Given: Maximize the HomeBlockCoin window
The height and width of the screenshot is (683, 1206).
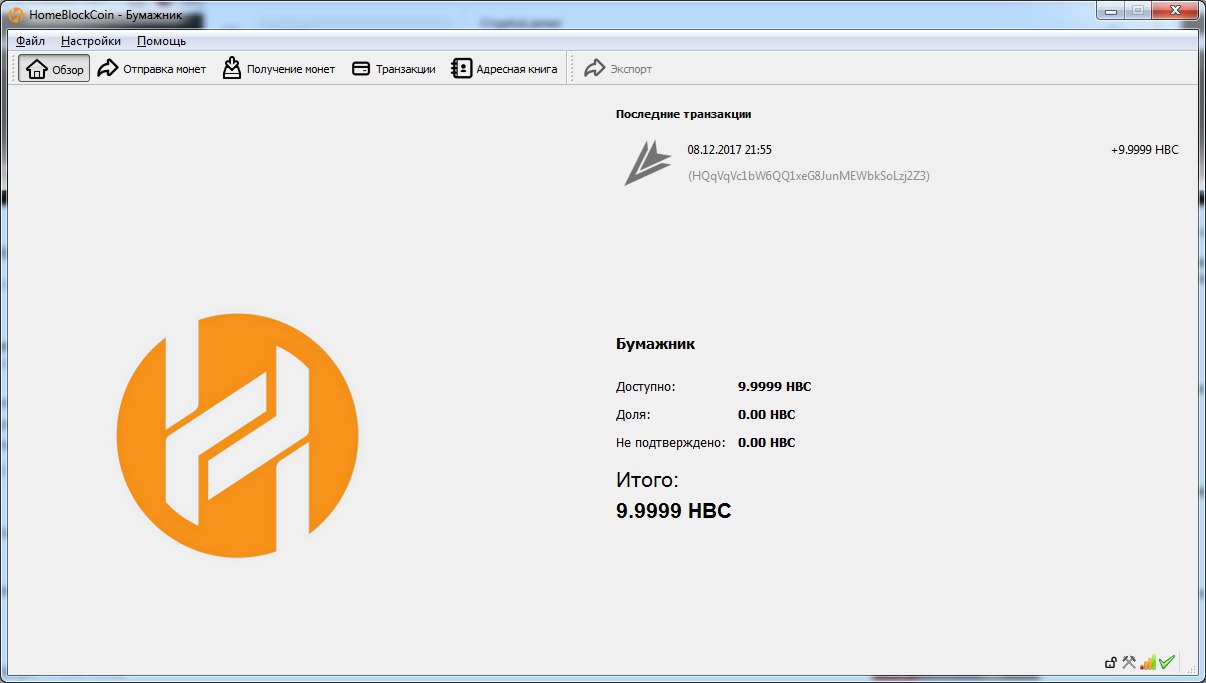Looking at the screenshot, I should click(1138, 10).
